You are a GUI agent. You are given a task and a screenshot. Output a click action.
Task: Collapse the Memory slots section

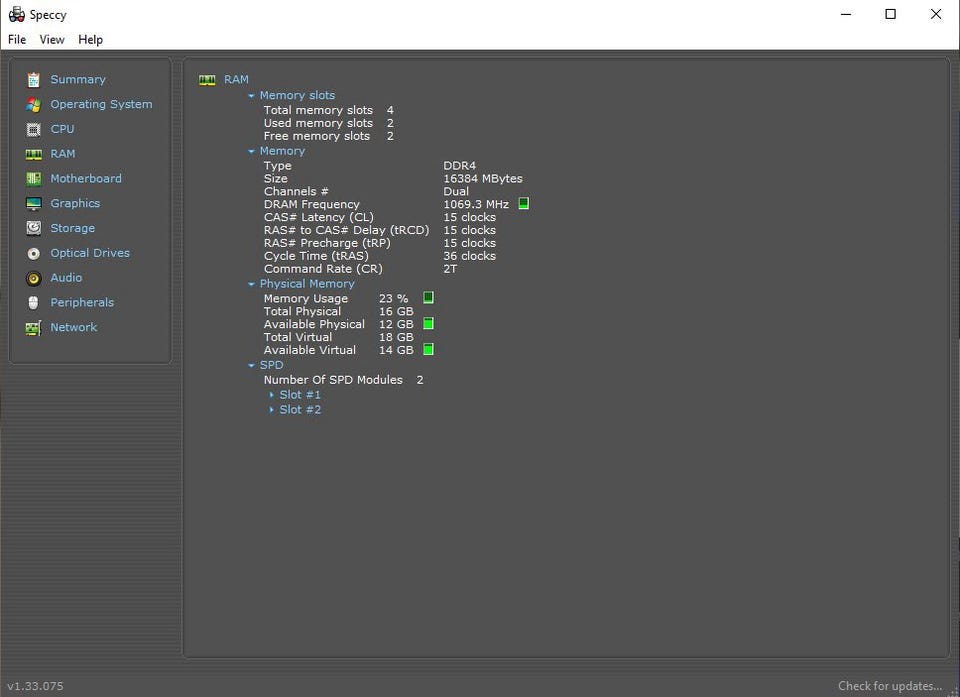pos(252,96)
